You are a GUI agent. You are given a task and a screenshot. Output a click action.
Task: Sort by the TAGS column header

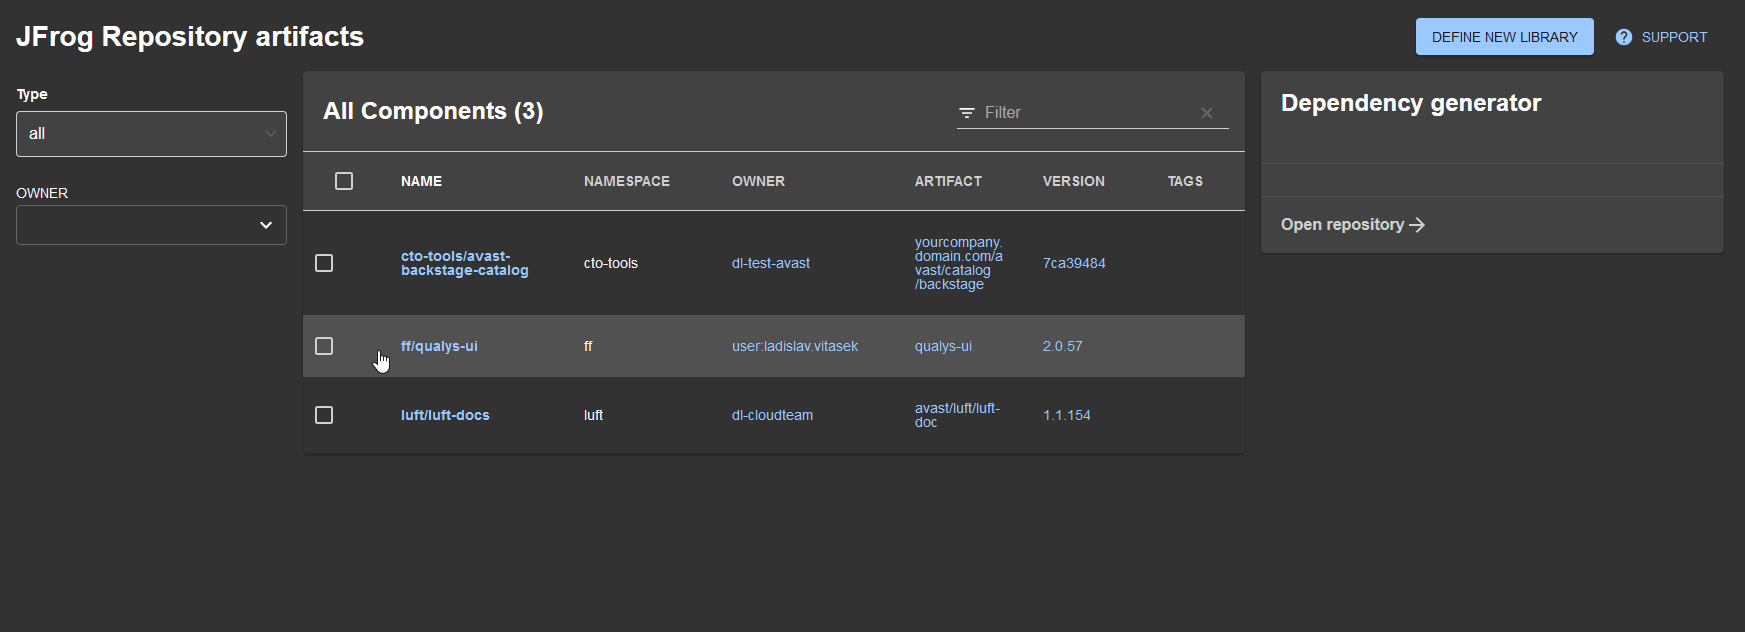tap(1185, 181)
